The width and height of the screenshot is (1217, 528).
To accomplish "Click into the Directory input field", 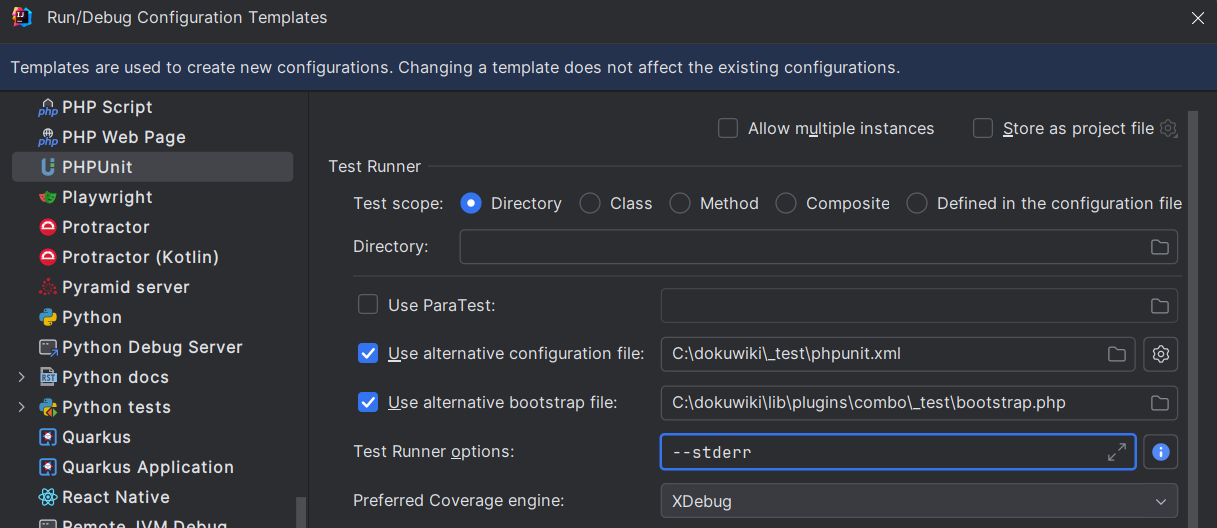I will pyautogui.click(x=800, y=247).
